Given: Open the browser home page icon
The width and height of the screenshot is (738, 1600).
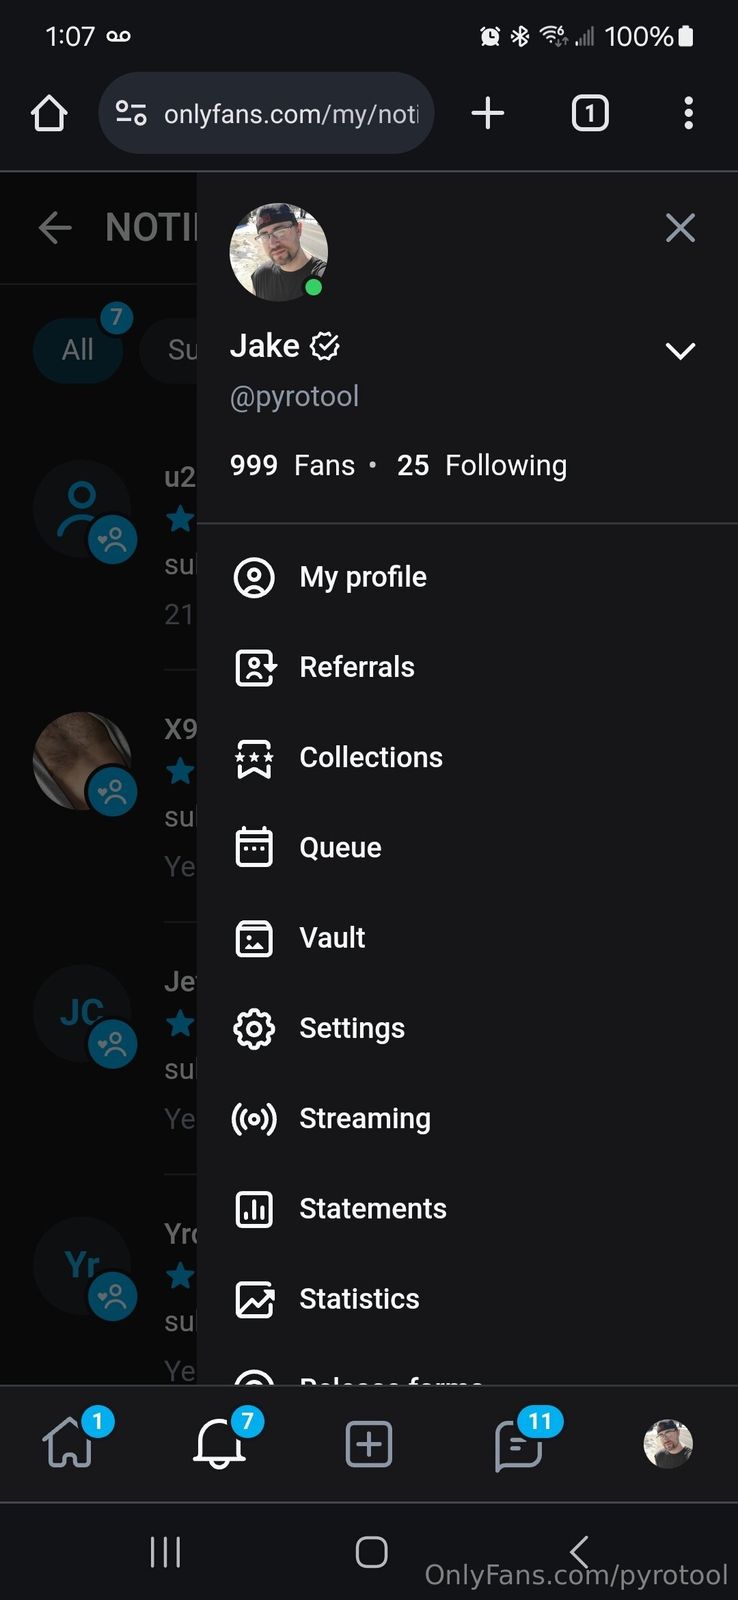Looking at the screenshot, I should click(x=49, y=113).
